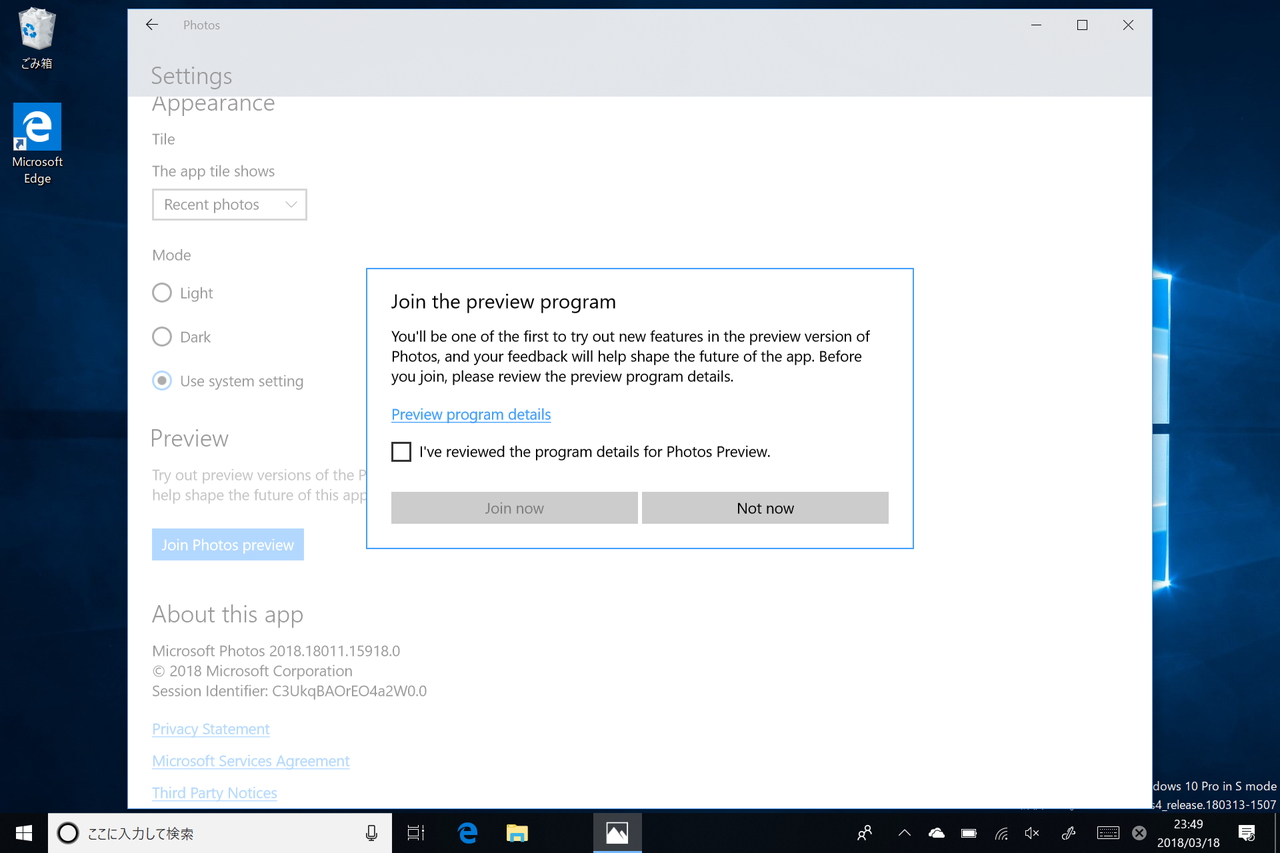The image size is (1280, 853).
Task: Launch Edge from the taskbar
Action: point(467,833)
